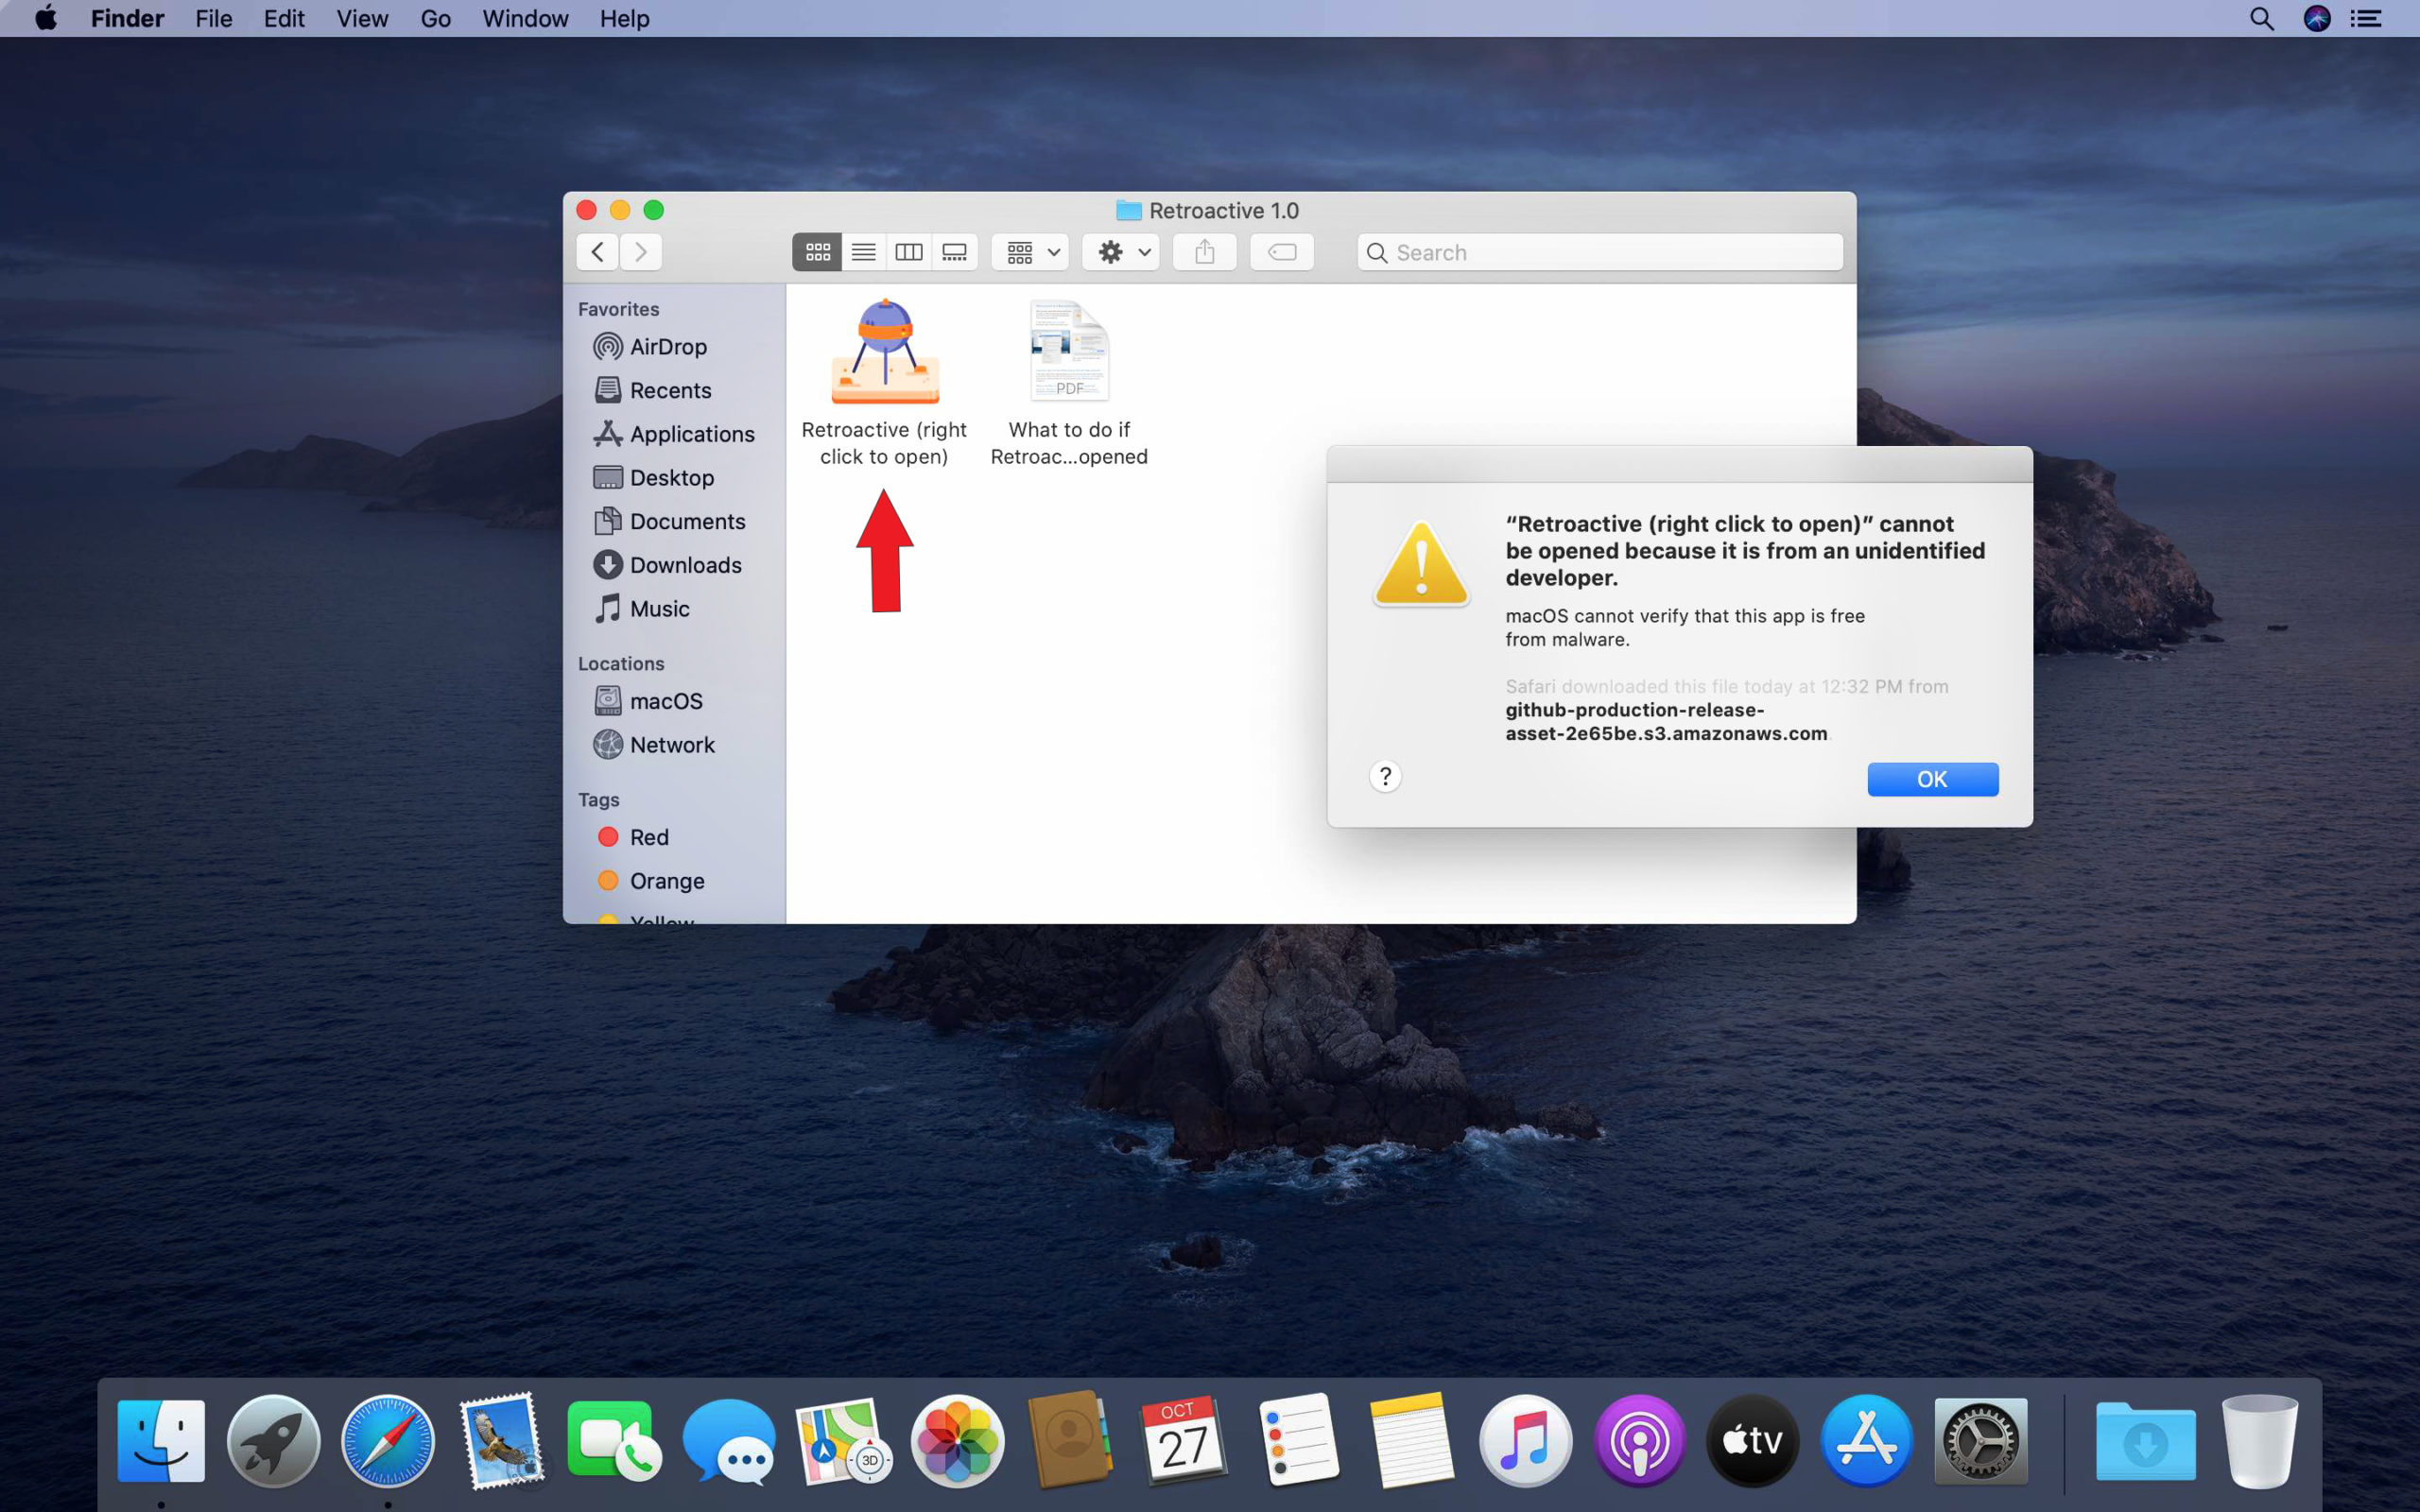2420x1512 pixels.
Task: Go back in Finder window
Action: 598,252
